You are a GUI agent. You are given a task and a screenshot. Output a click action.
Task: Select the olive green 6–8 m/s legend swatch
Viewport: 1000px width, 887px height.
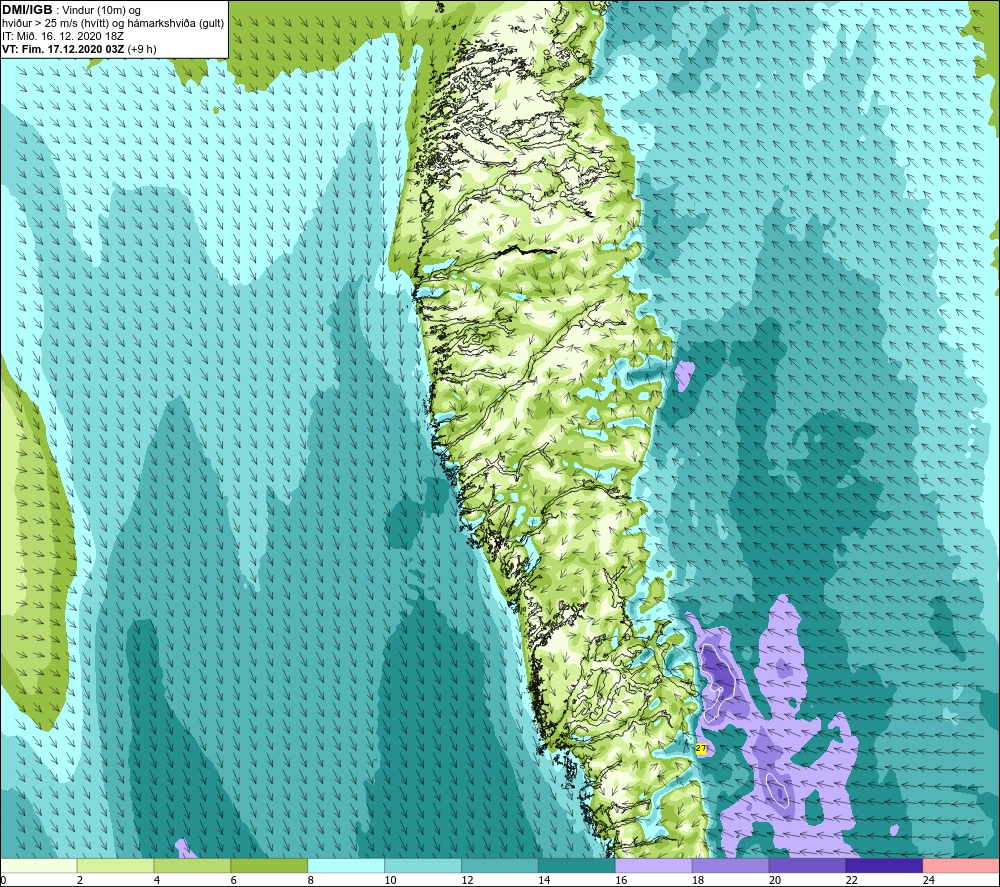tap(269, 865)
